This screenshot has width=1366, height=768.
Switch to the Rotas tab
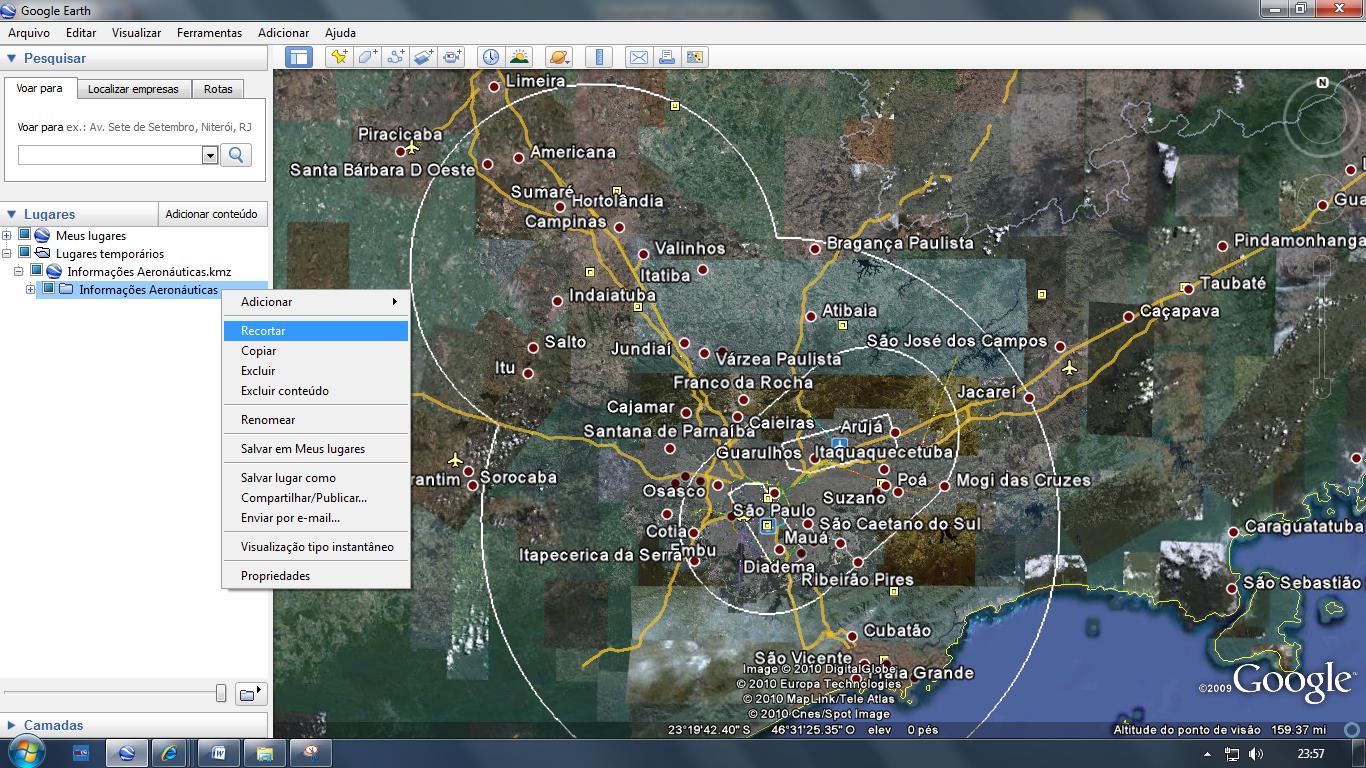click(218, 89)
